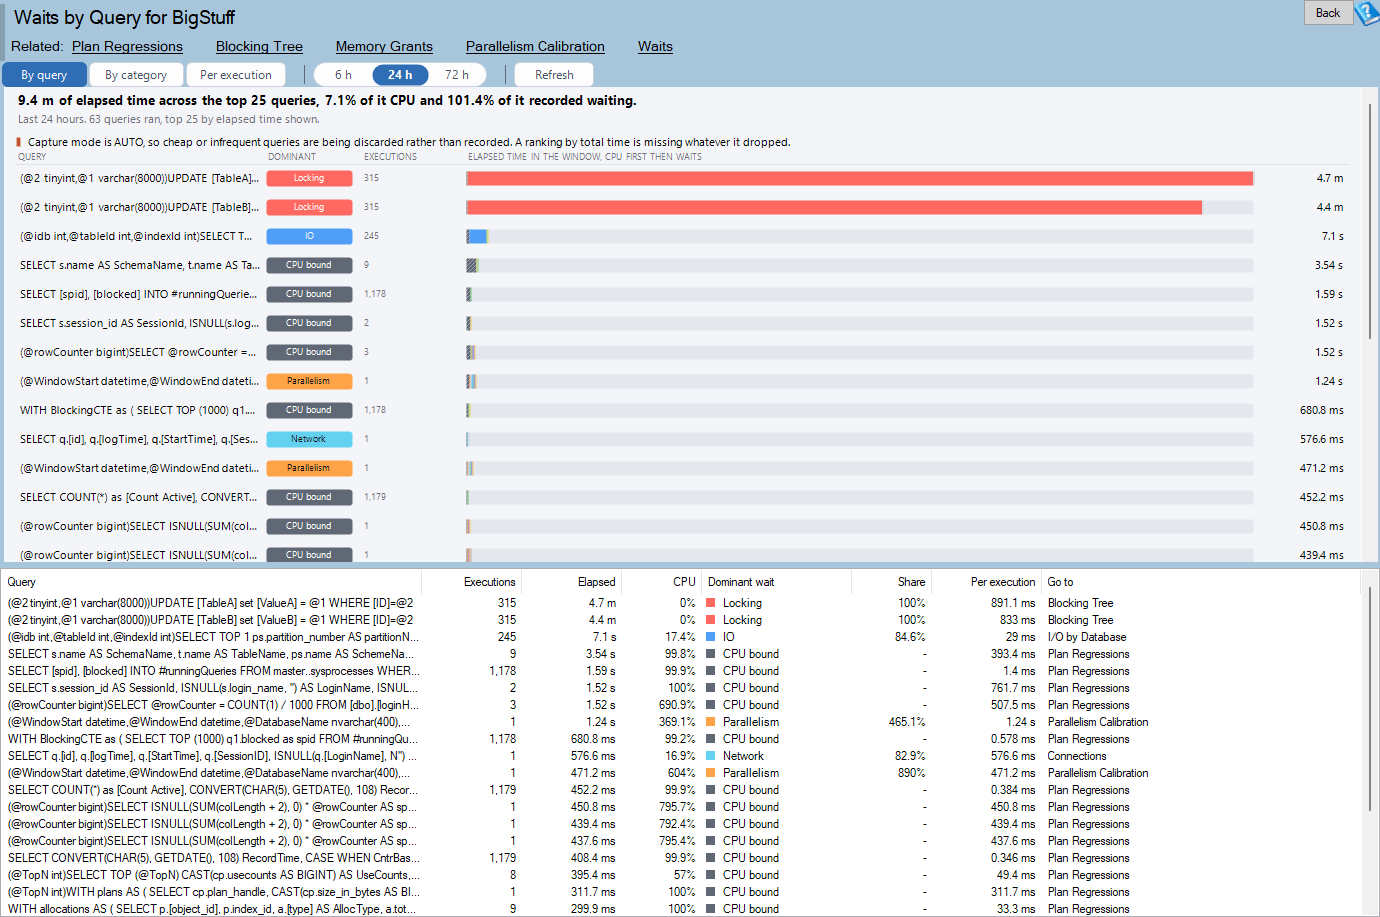The image size is (1380, 917).
Task: Switch to the By category tab
Action: click(x=136, y=75)
